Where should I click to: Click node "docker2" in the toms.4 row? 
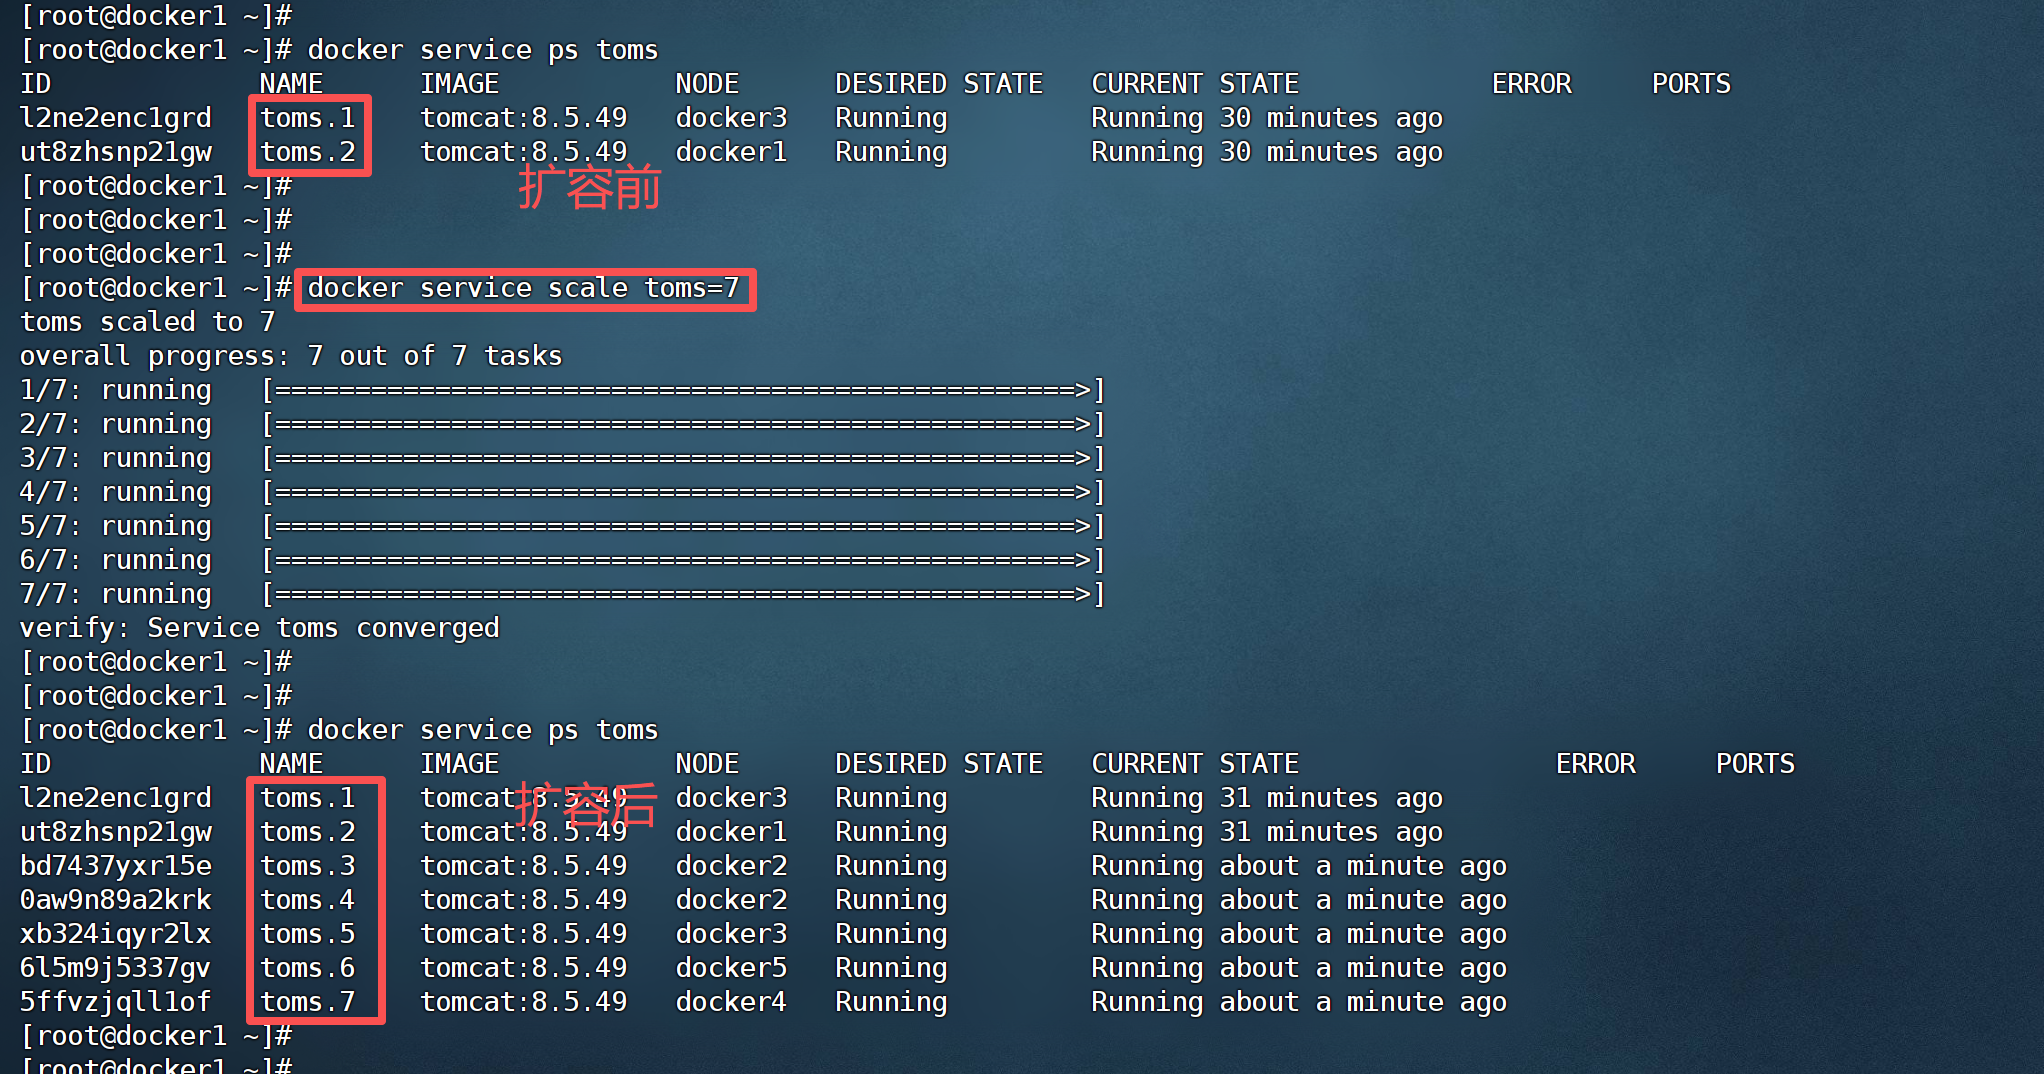[732, 900]
